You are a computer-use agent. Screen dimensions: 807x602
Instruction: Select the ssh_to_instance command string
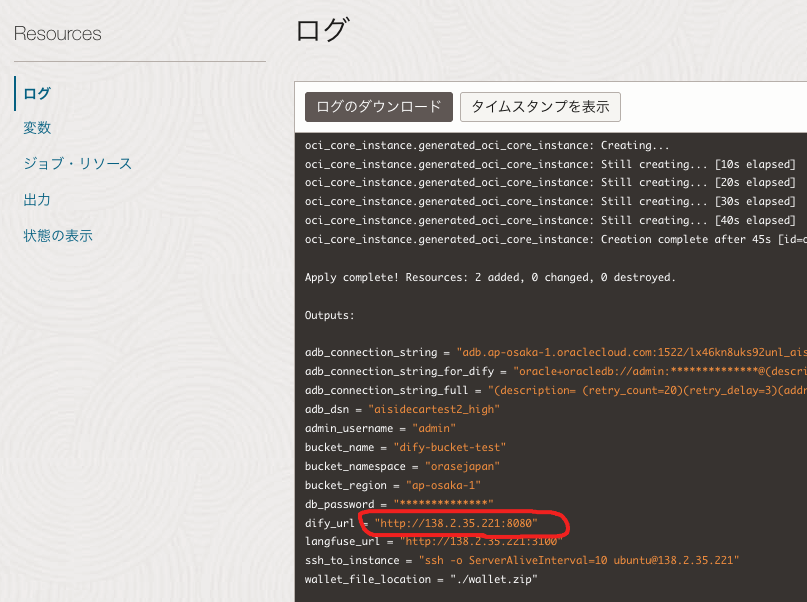579,560
